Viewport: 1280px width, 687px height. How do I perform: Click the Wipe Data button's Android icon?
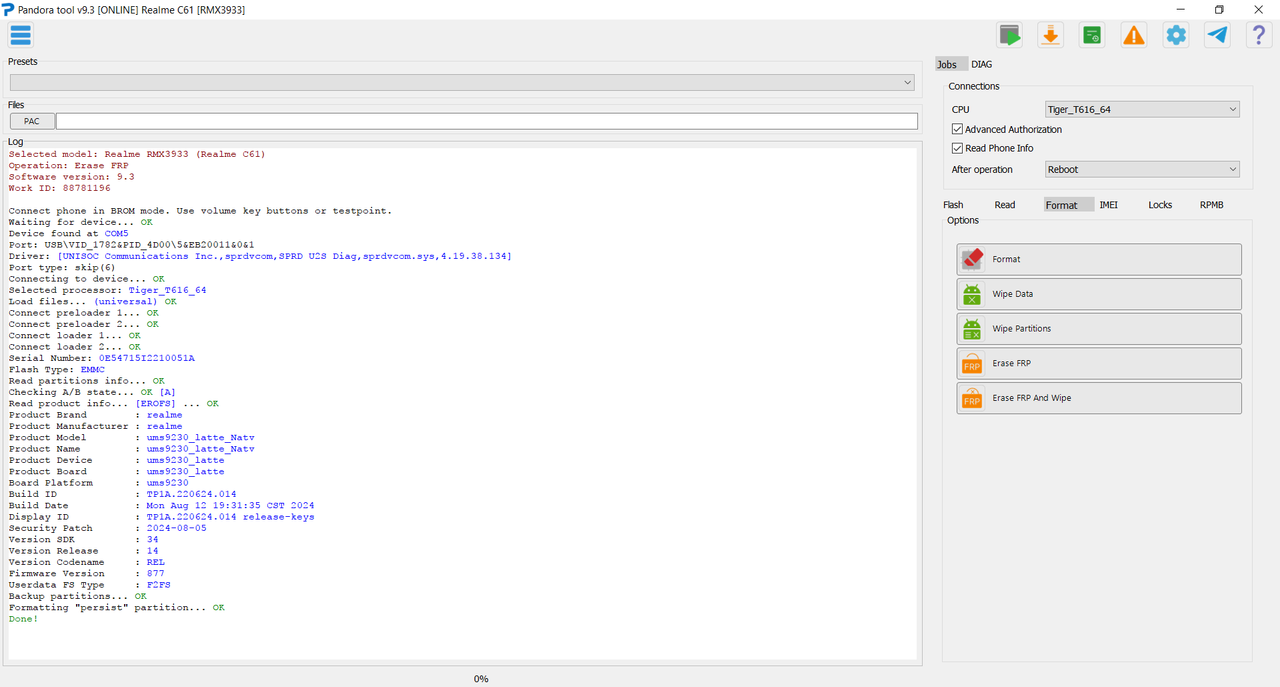972,294
